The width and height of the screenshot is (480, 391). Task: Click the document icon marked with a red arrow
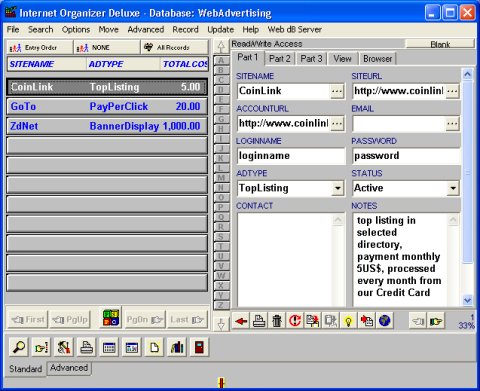click(x=367, y=321)
